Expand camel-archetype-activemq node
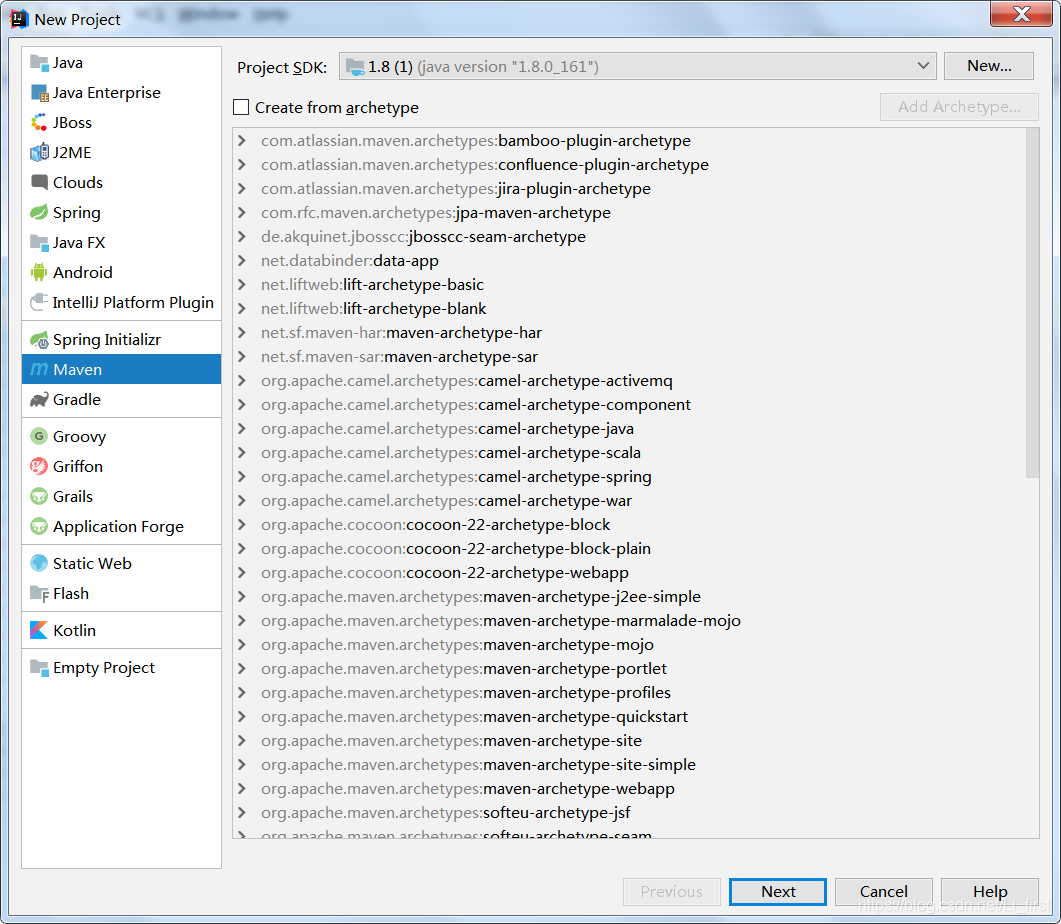 (x=242, y=380)
